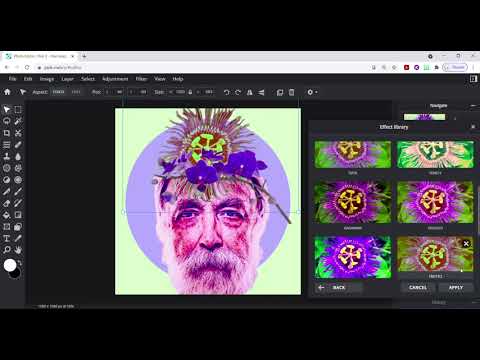Select the Zoom magnifier tool
This screenshot has height=360, width=480.
pyautogui.click(x=6, y=250)
